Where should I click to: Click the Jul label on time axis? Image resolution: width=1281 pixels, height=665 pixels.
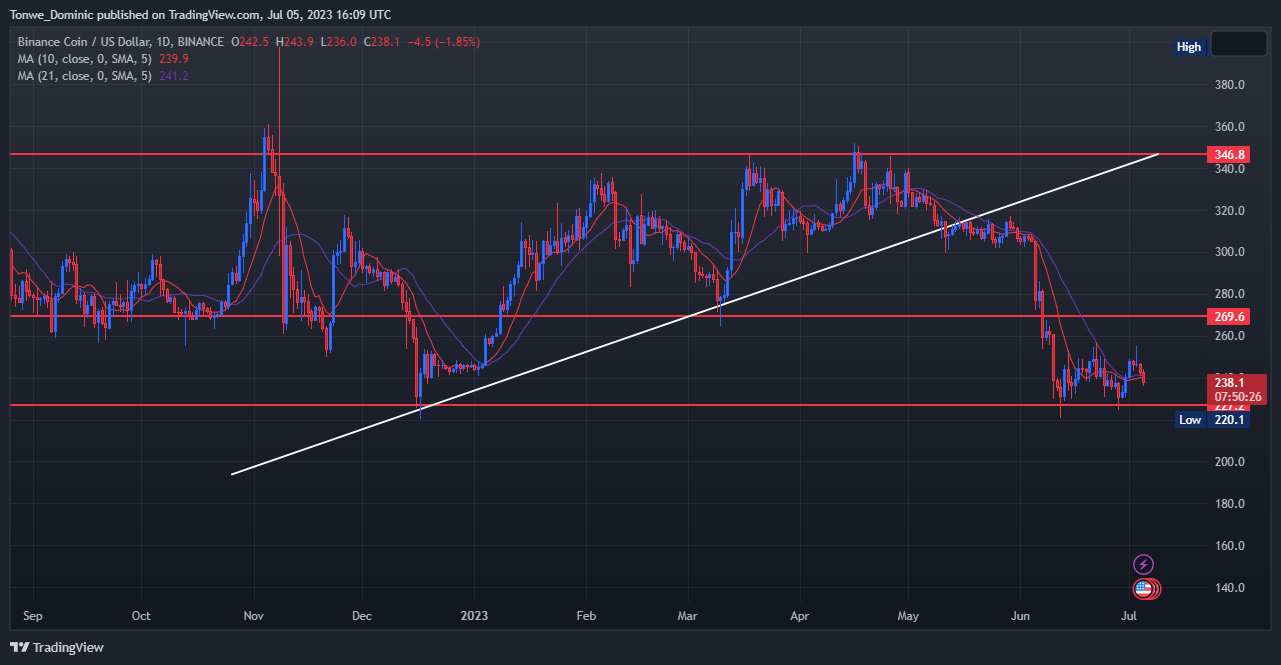pos(1130,616)
